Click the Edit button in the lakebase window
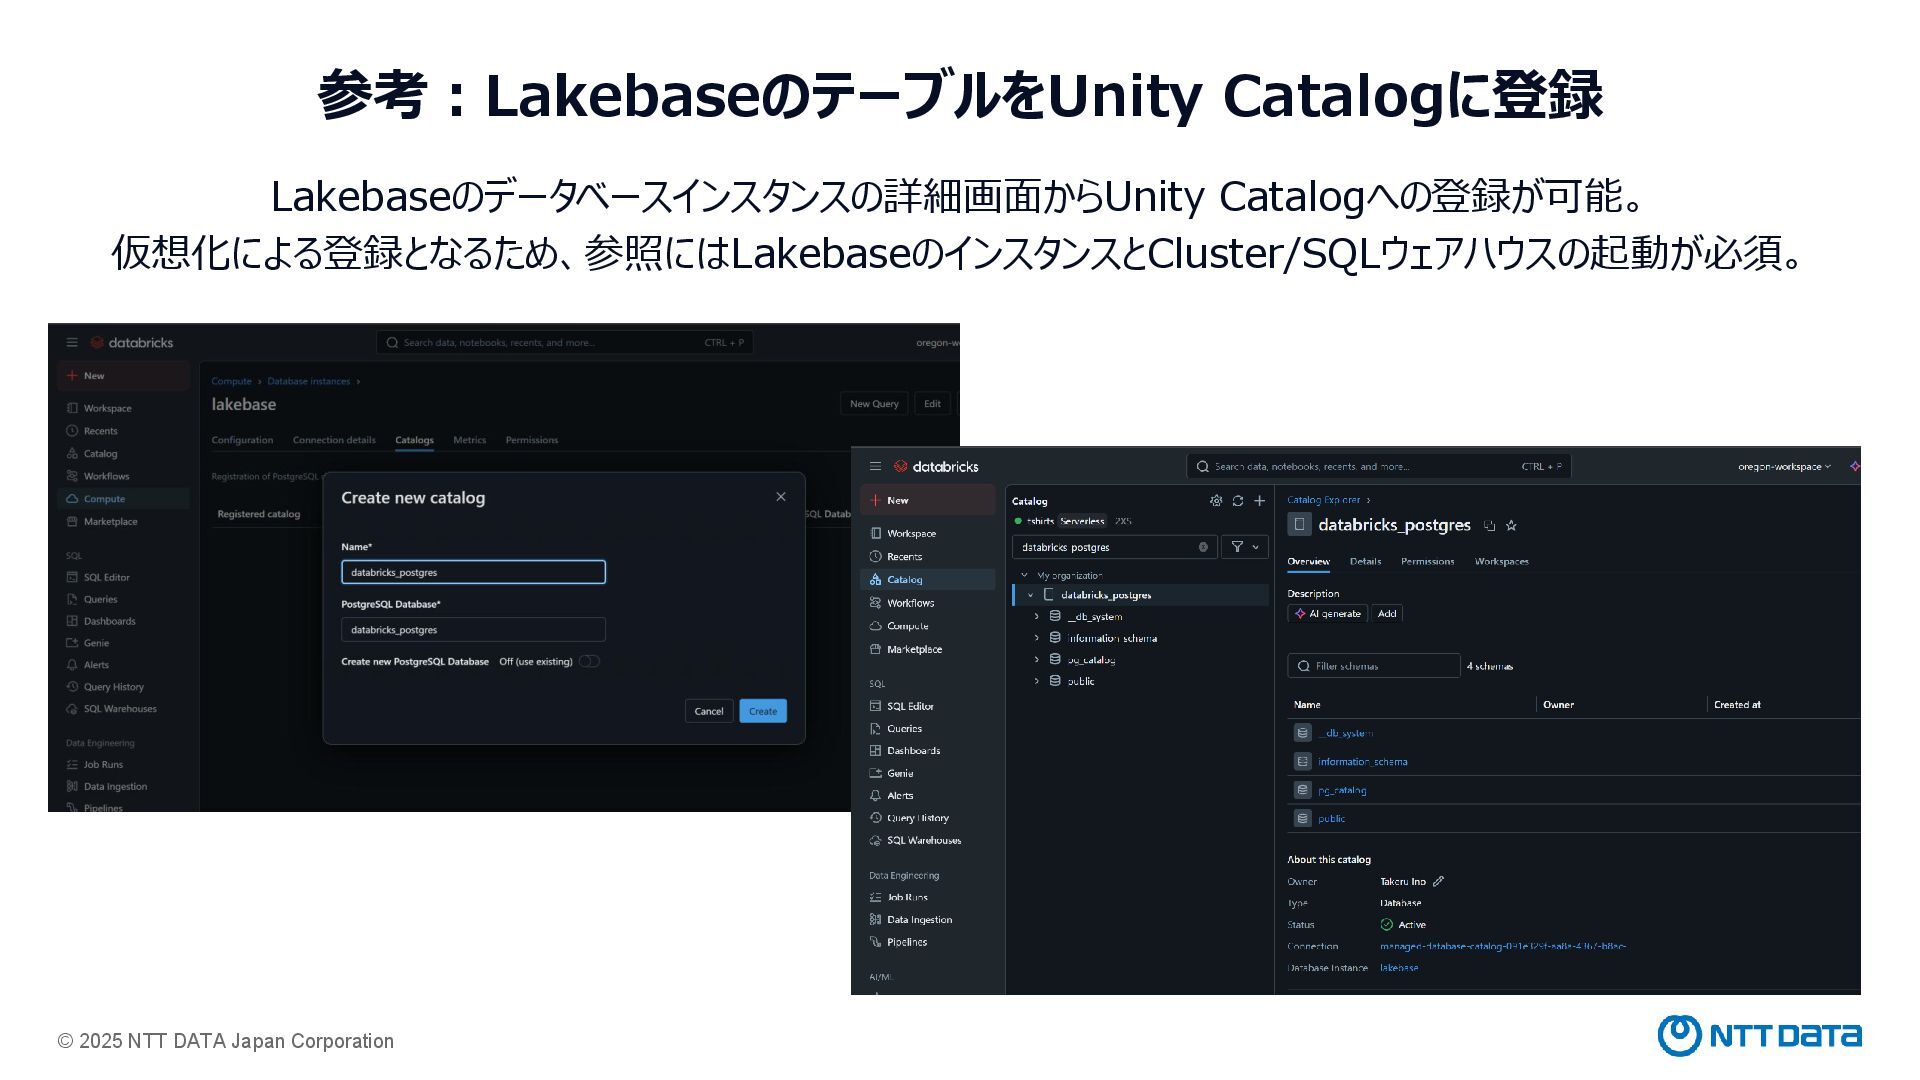The width and height of the screenshot is (1920, 1080). coord(932,404)
